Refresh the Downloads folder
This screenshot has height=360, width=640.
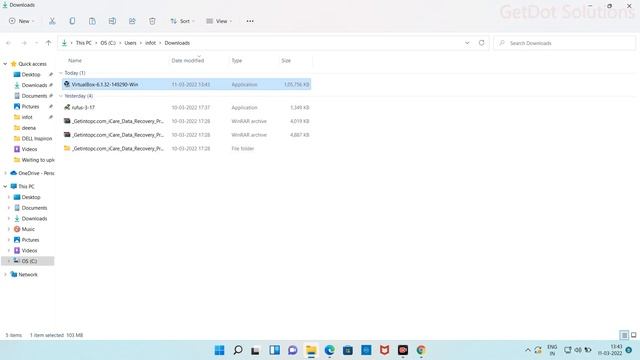coord(481,43)
